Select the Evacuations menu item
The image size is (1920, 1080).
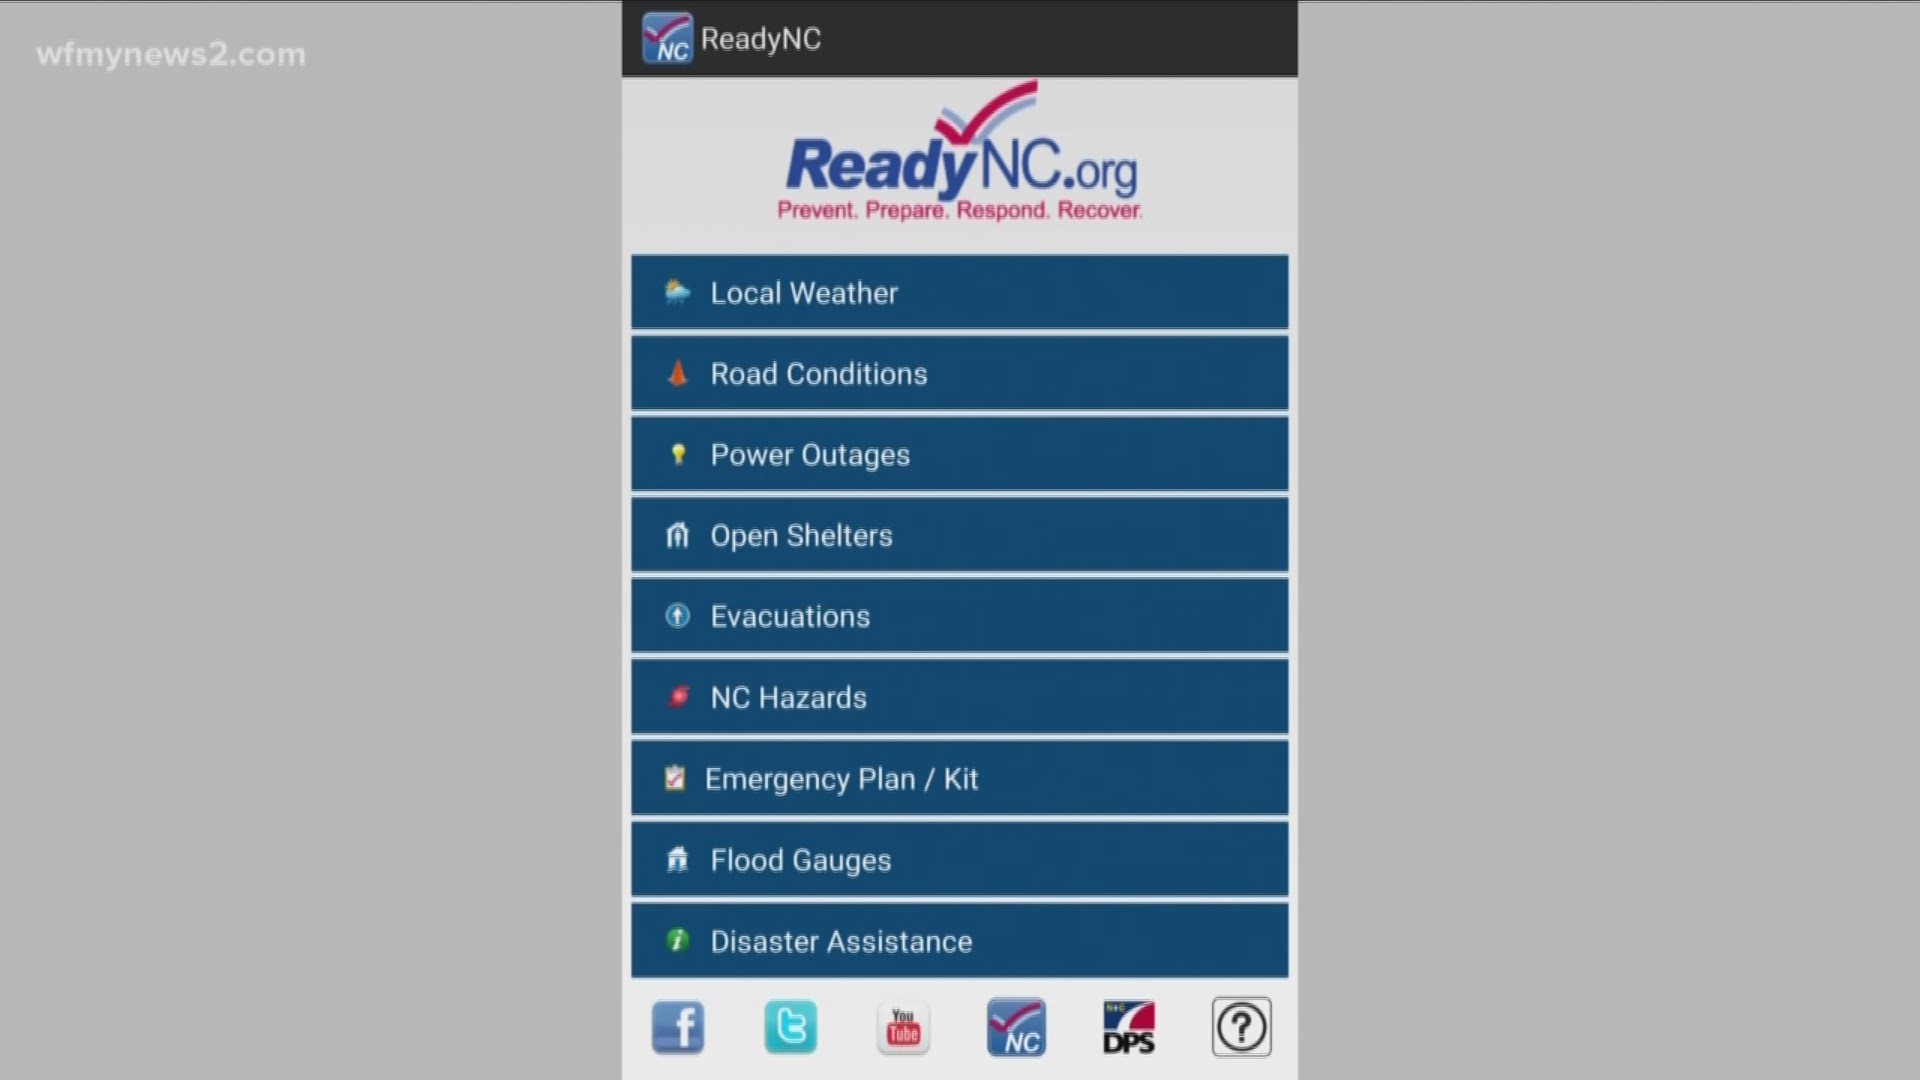pyautogui.click(x=959, y=616)
